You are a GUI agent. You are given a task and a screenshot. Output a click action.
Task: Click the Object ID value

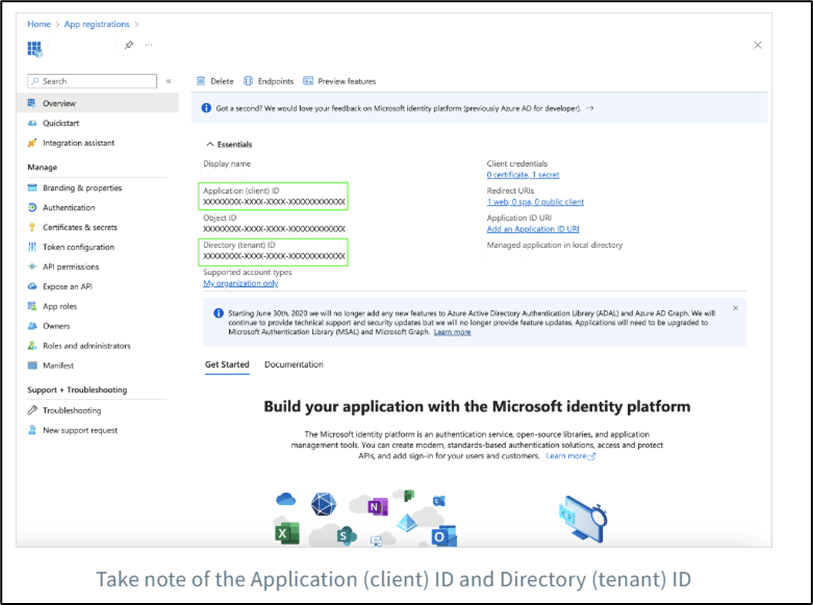pyautogui.click(x=274, y=229)
